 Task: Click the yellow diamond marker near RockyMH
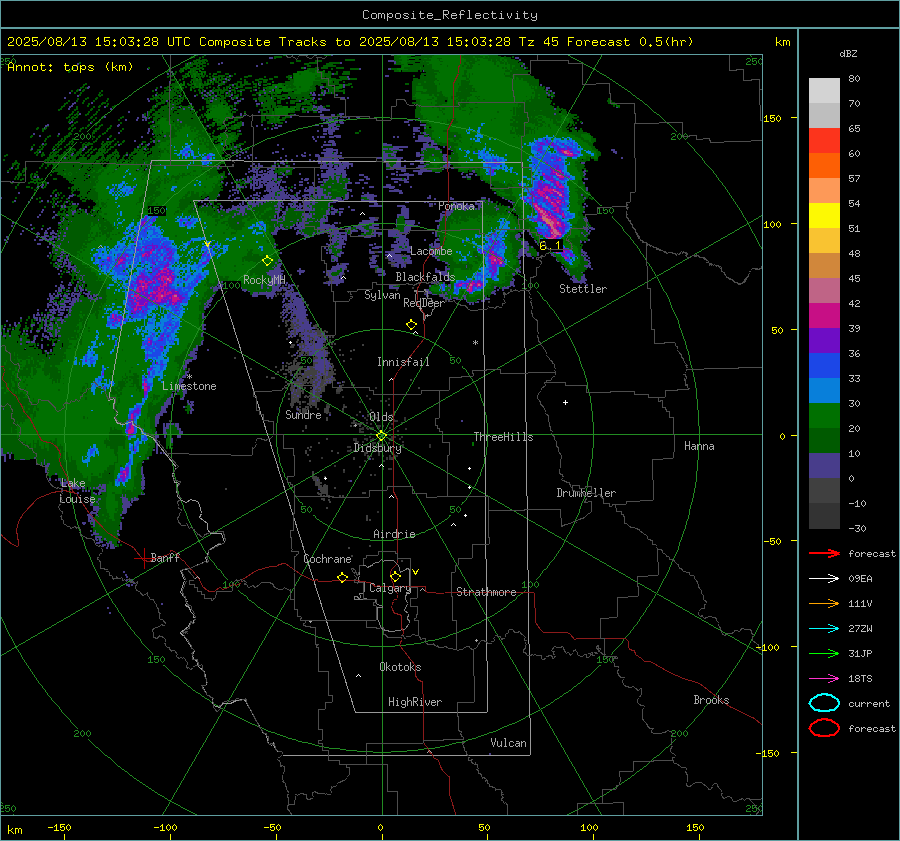point(267,261)
